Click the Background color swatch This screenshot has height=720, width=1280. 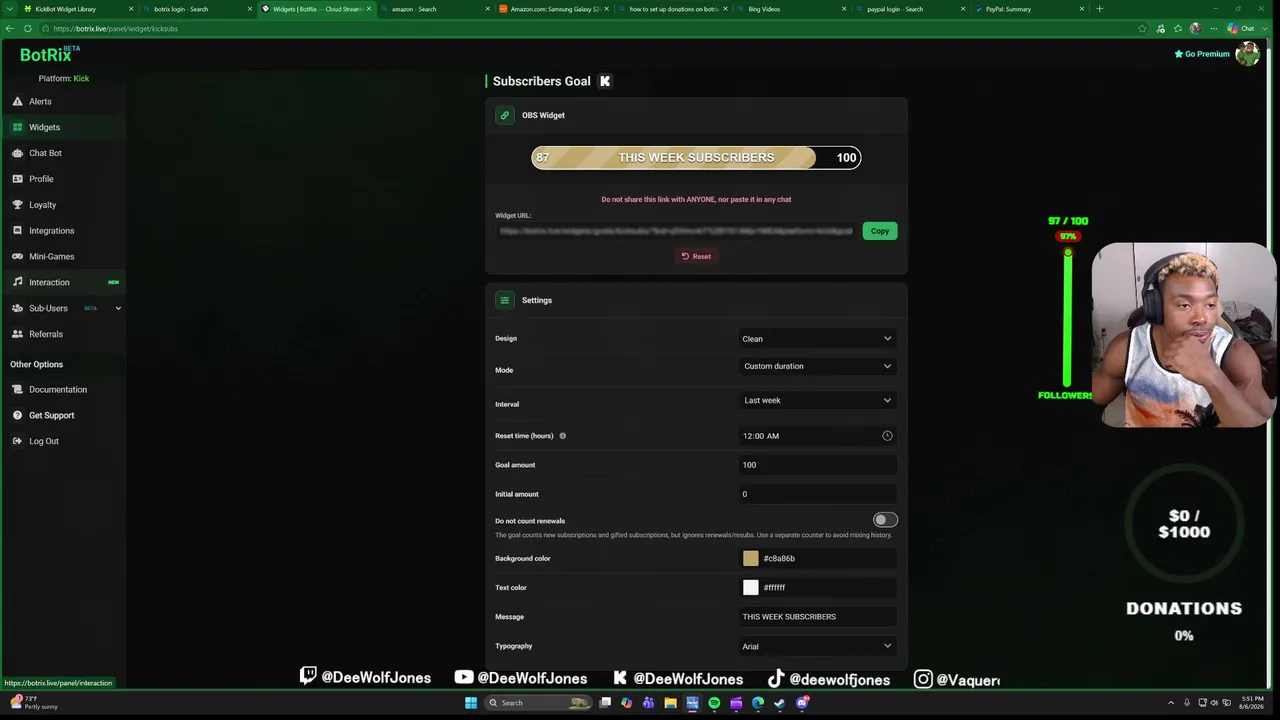(x=751, y=558)
